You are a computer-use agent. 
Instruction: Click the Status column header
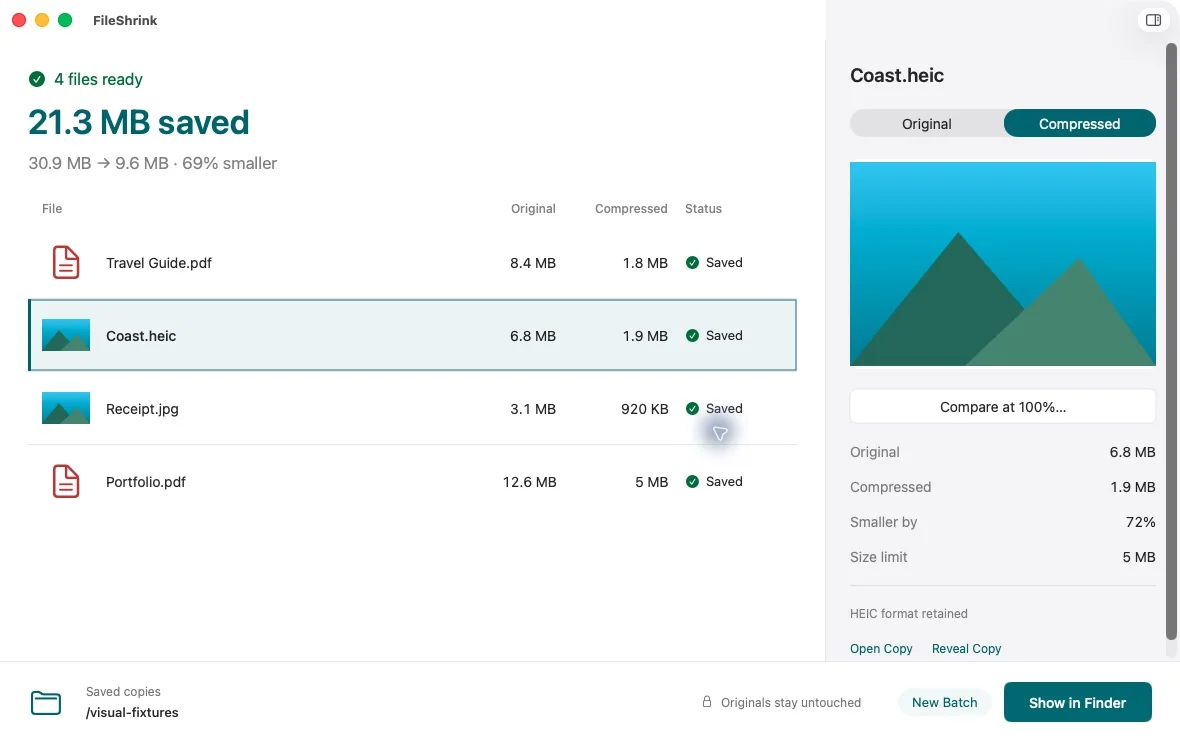pos(703,208)
